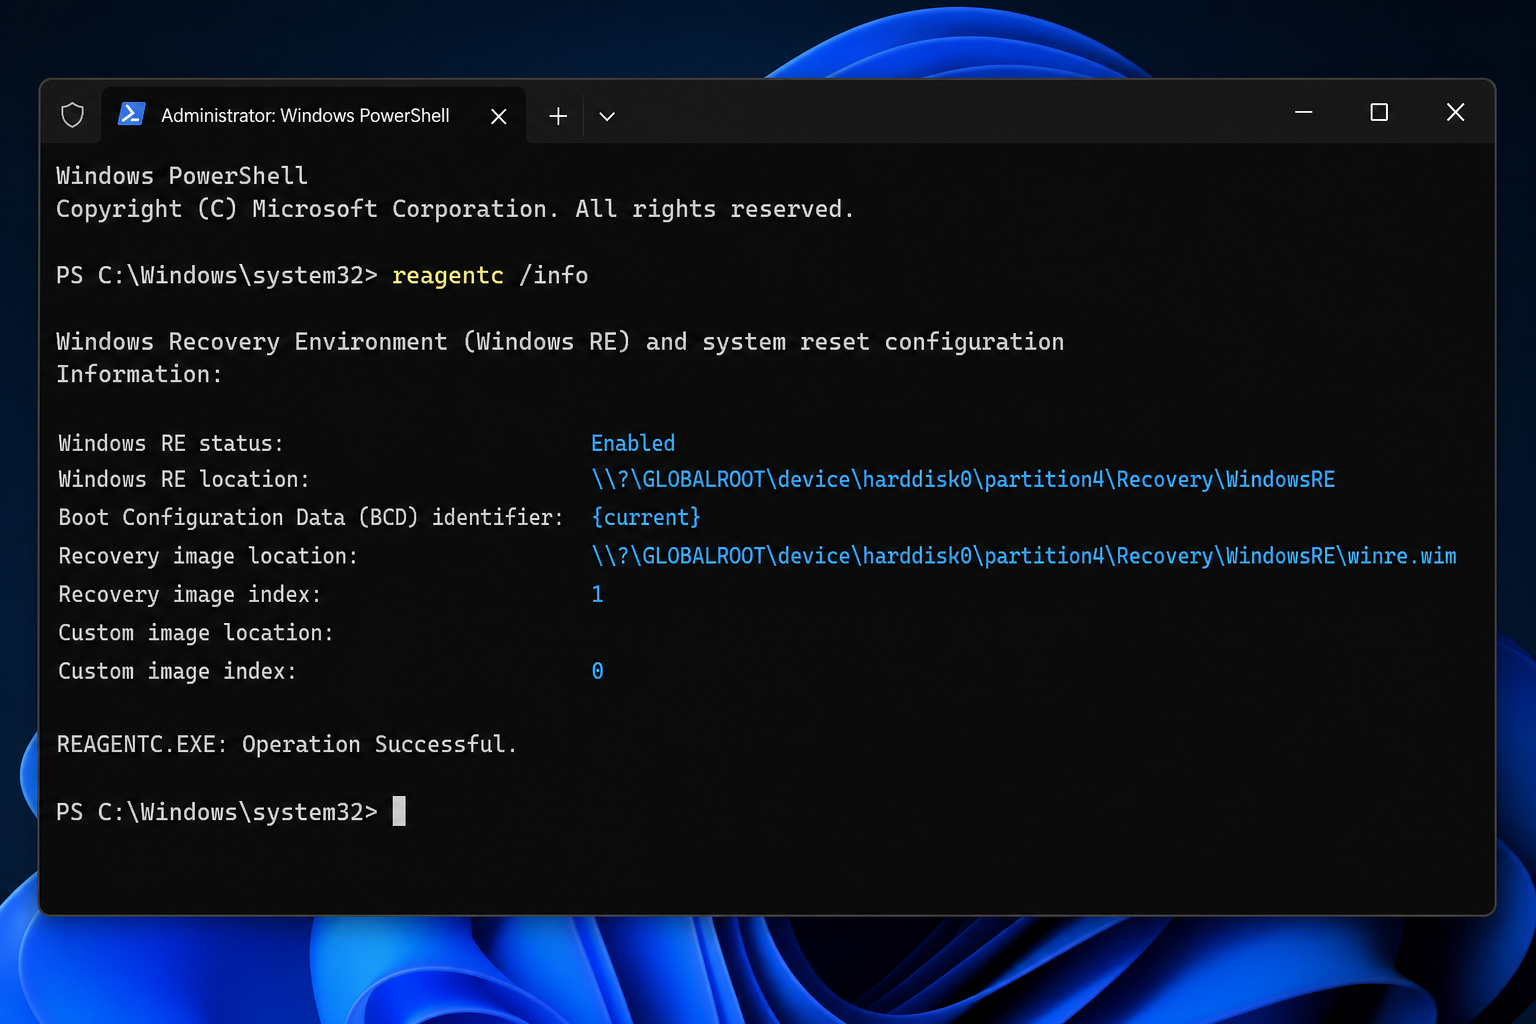Image resolution: width=1536 pixels, height=1024 pixels.
Task: Click the Windows RE location path ending WindowsRE
Action: click(x=963, y=480)
